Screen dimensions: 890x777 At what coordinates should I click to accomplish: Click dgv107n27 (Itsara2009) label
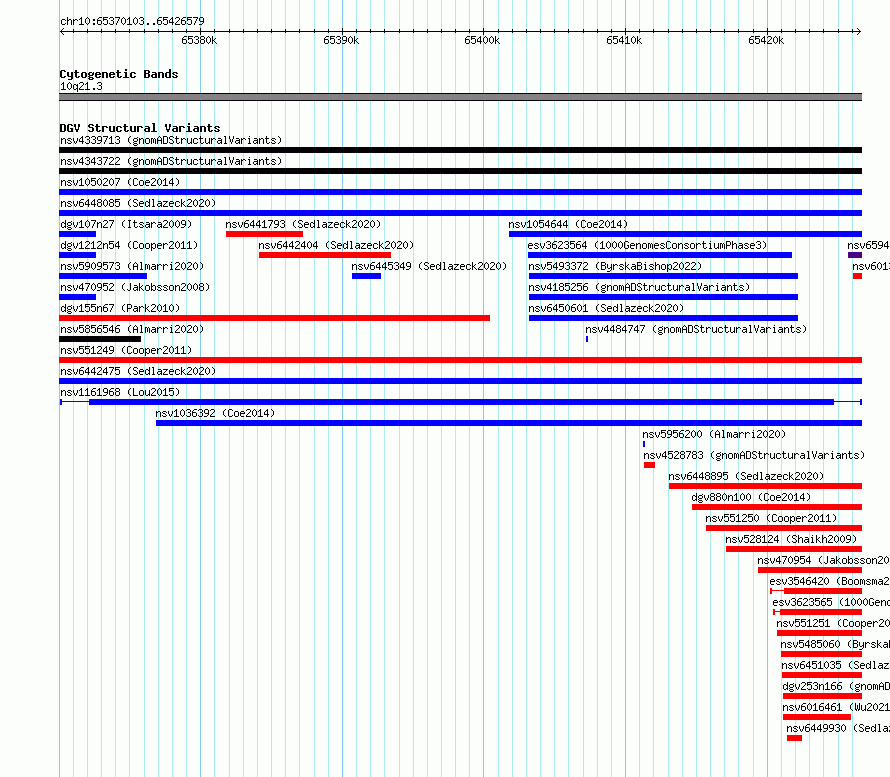coord(126,224)
